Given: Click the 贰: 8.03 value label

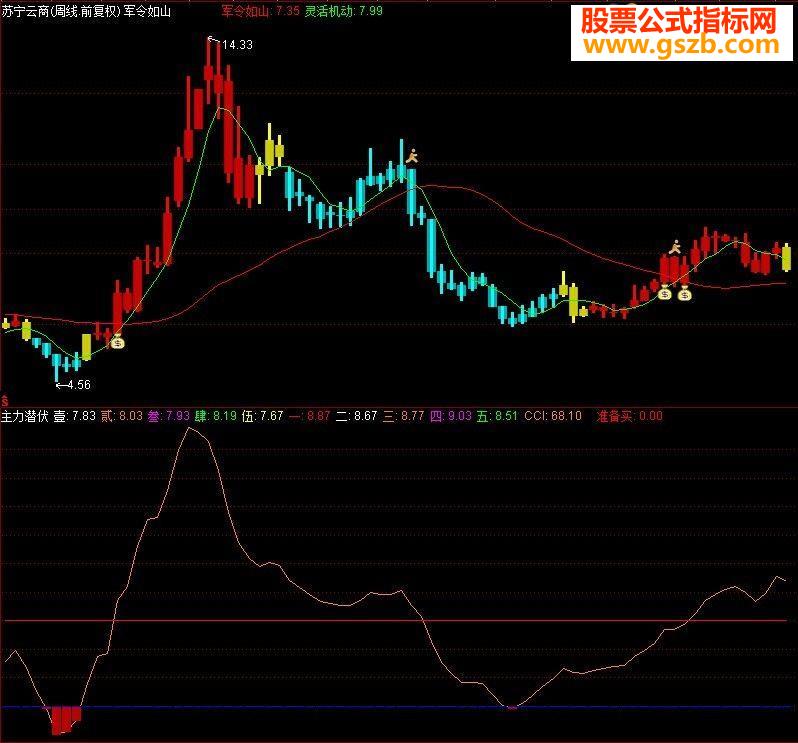Looking at the screenshot, I should tap(122, 416).
